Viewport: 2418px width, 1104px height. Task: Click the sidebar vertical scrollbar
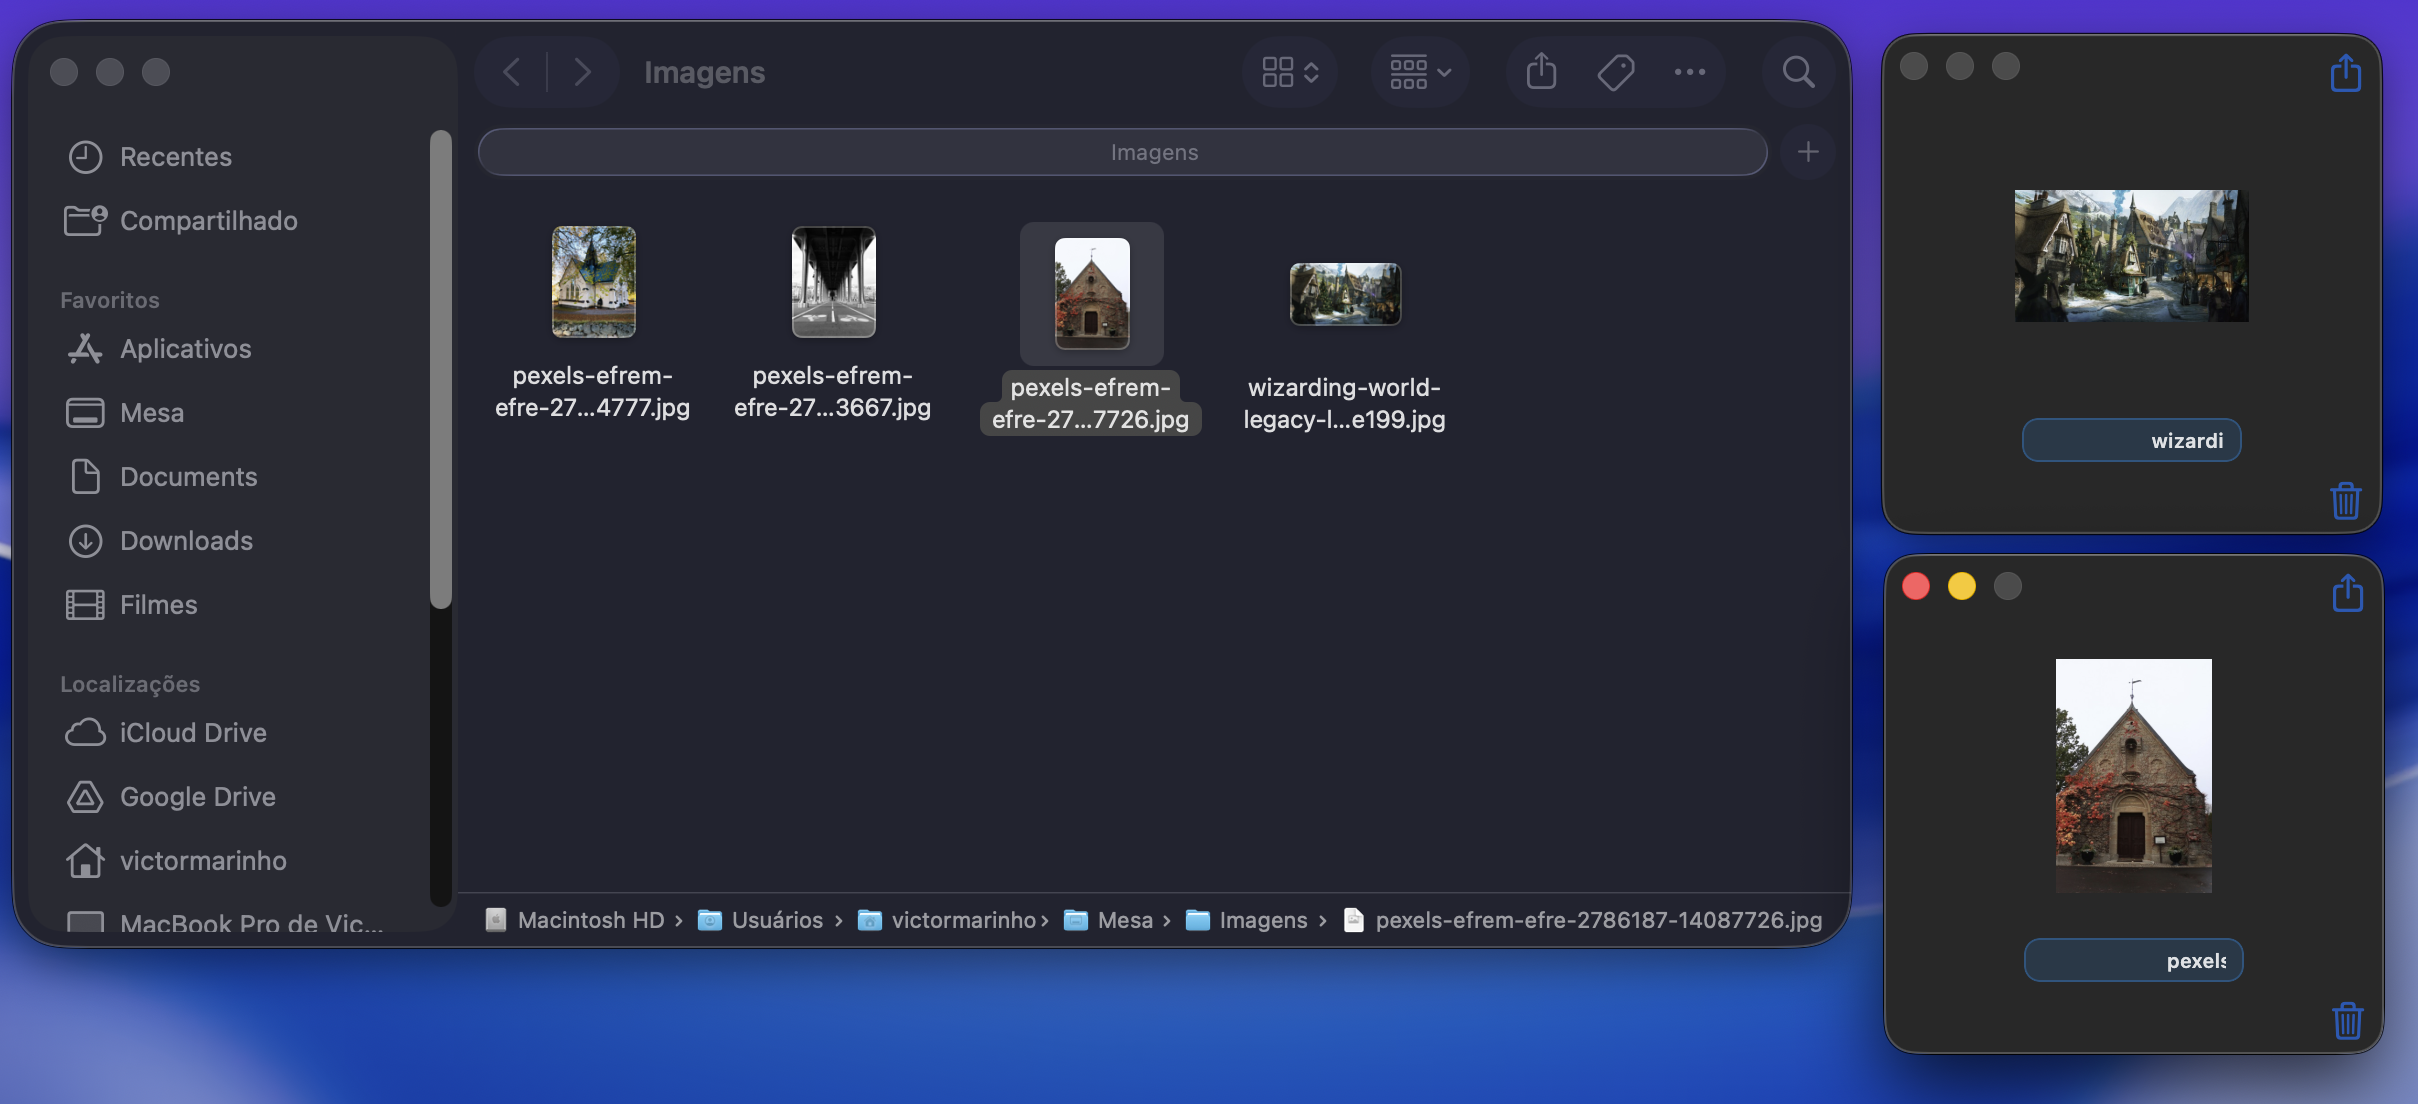tap(441, 370)
